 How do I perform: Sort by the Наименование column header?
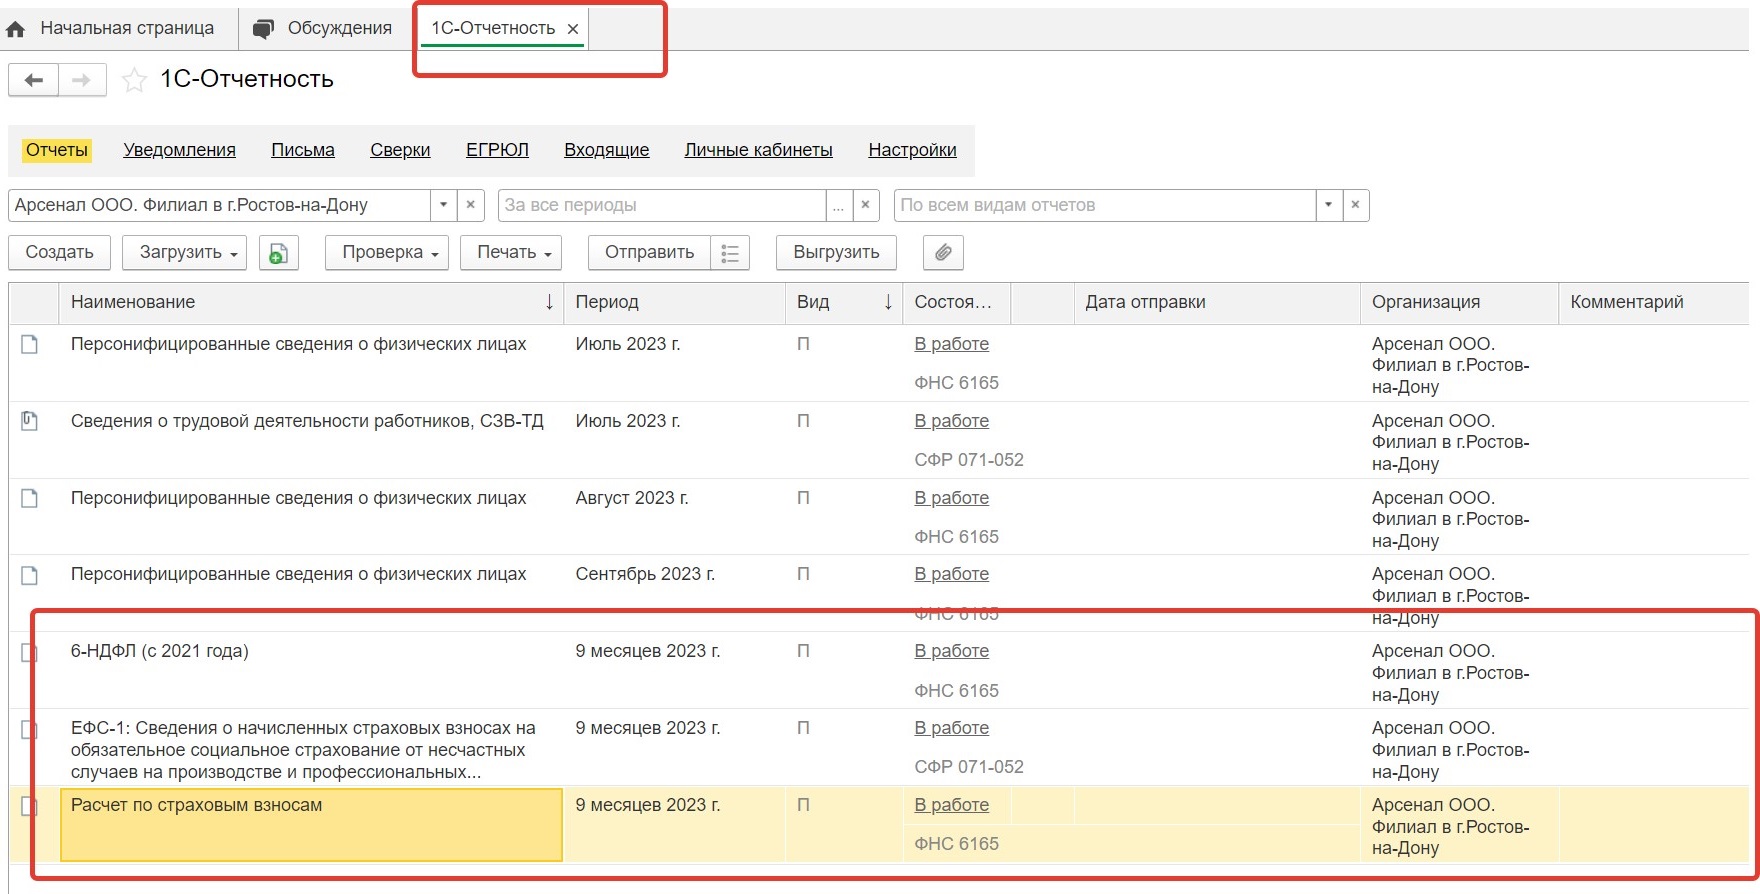coord(311,303)
